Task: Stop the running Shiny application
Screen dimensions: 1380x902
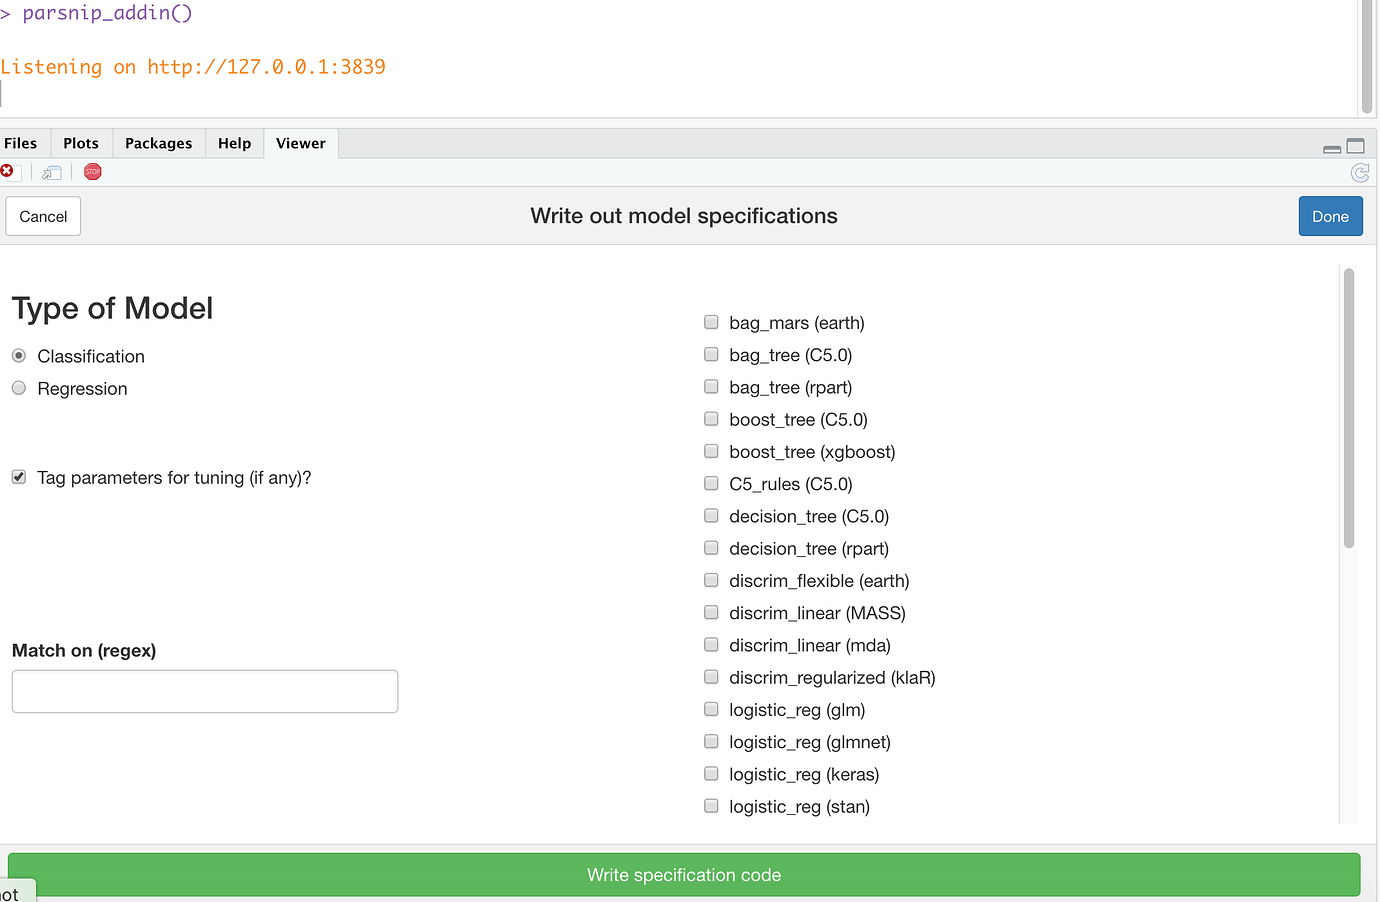Action: [92, 171]
